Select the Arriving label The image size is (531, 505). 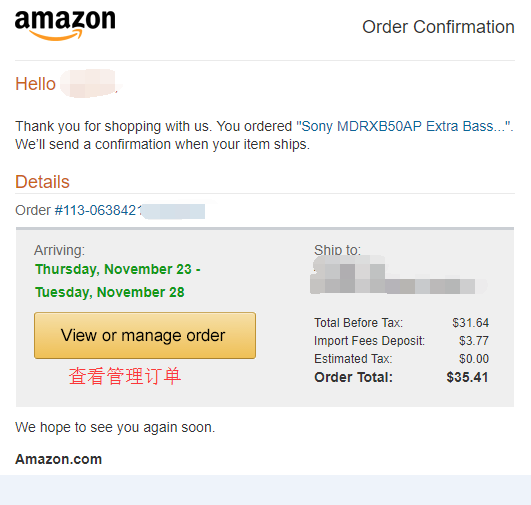59,250
